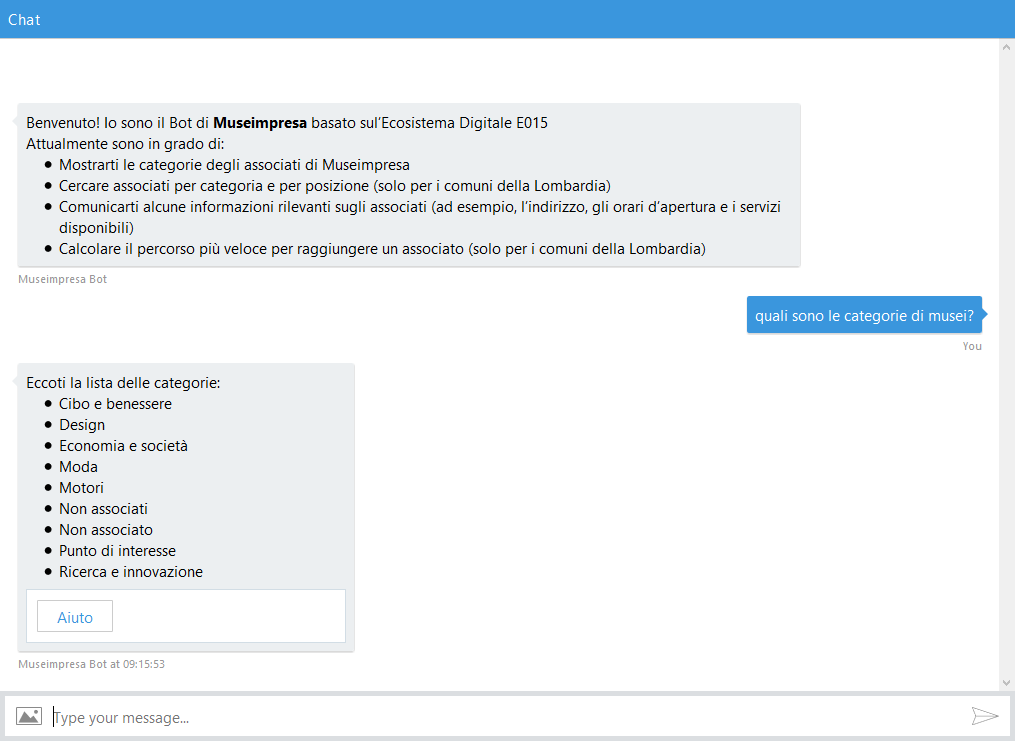Click the Design category entry

(x=82, y=425)
